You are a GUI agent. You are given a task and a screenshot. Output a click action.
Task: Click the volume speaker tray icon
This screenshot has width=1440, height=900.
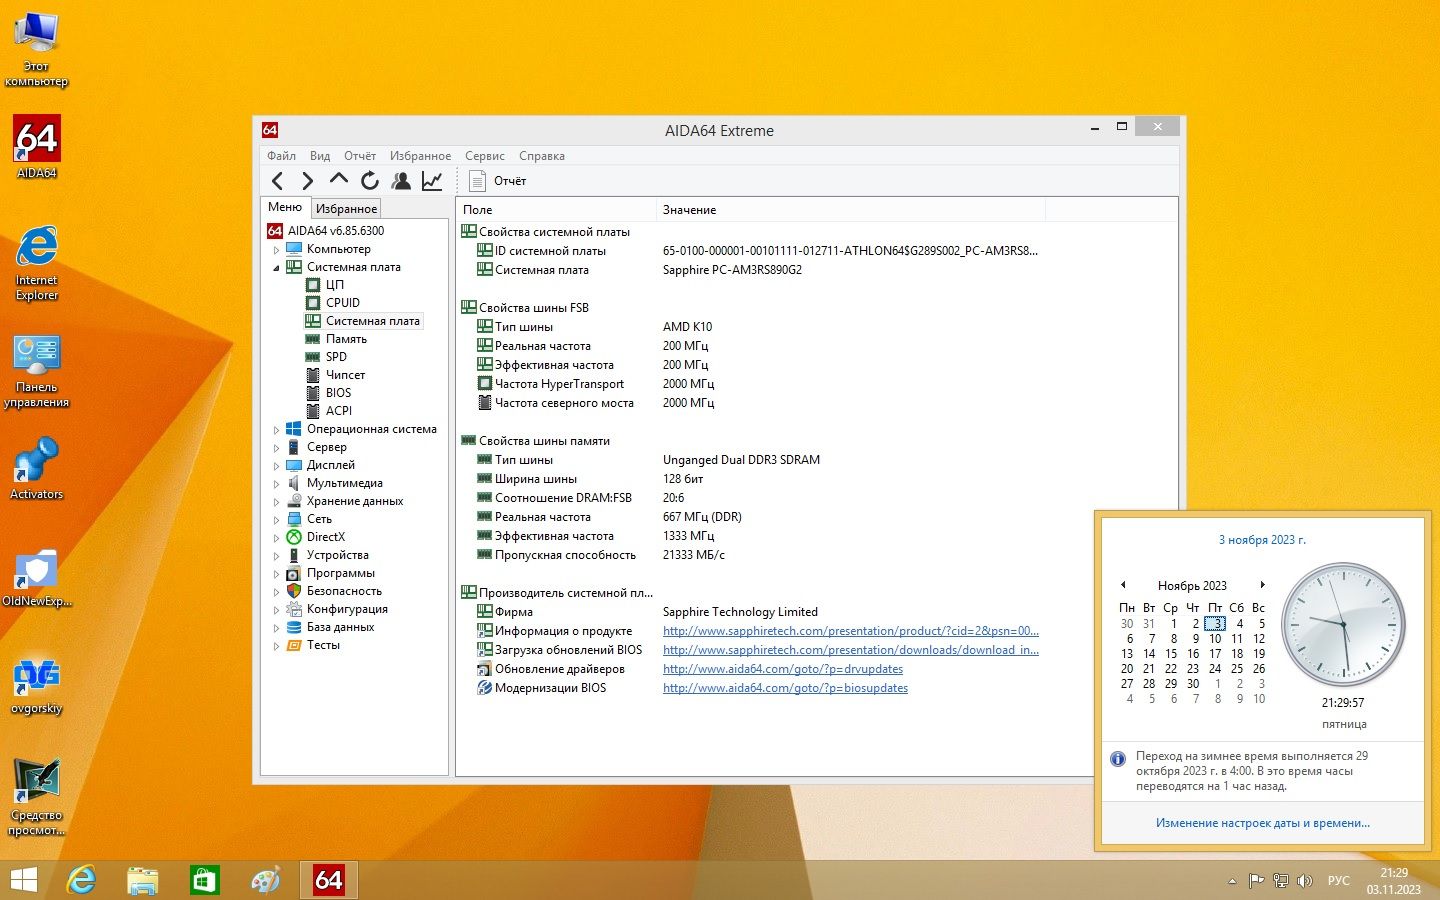coord(1304,881)
